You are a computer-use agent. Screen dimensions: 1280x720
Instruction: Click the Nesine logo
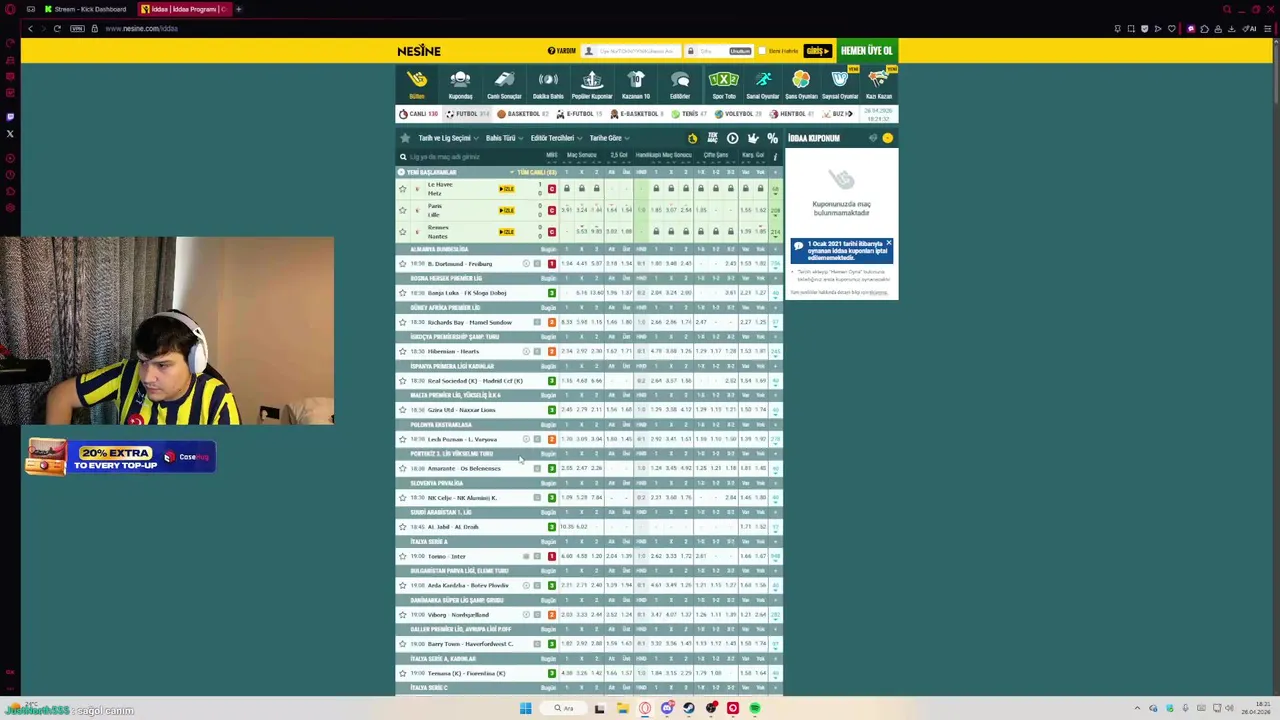click(x=419, y=50)
